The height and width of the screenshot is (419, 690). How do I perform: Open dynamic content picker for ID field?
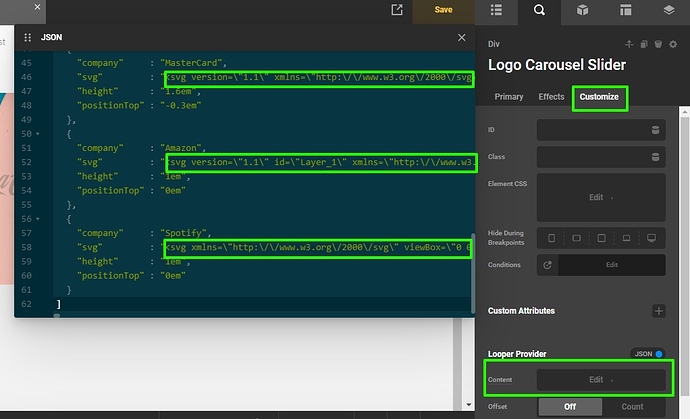(x=655, y=130)
